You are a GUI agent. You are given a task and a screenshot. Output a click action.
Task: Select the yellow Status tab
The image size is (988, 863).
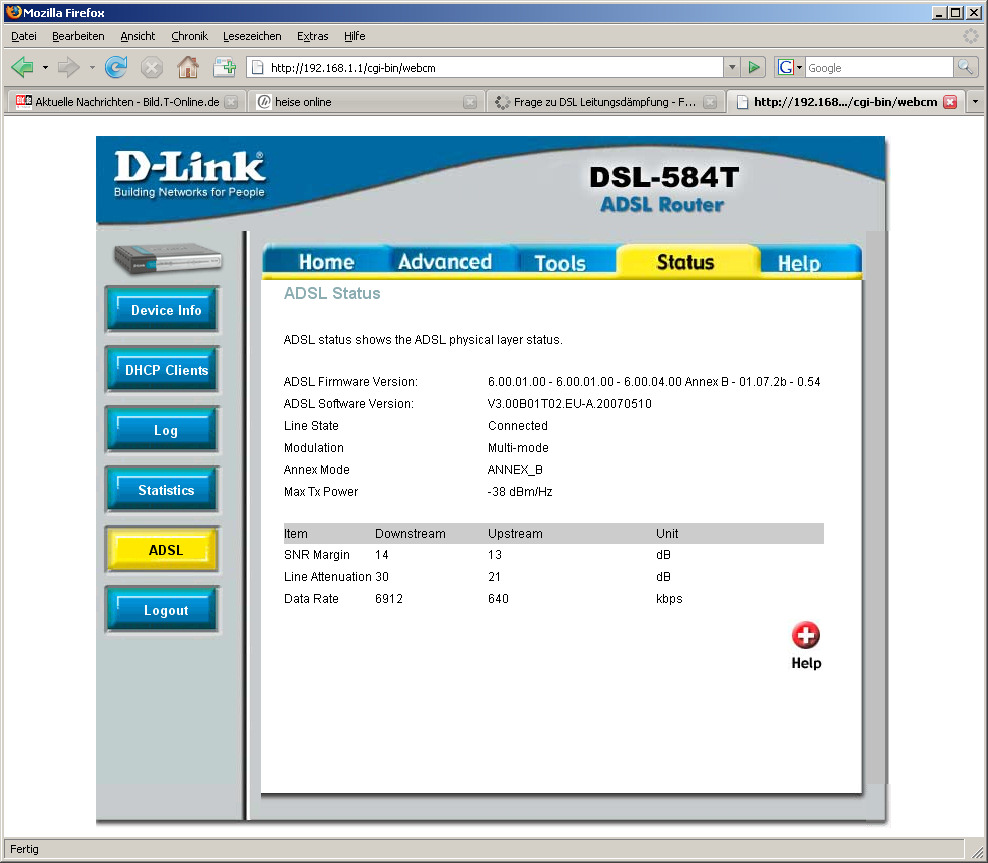[x=686, y=261]
